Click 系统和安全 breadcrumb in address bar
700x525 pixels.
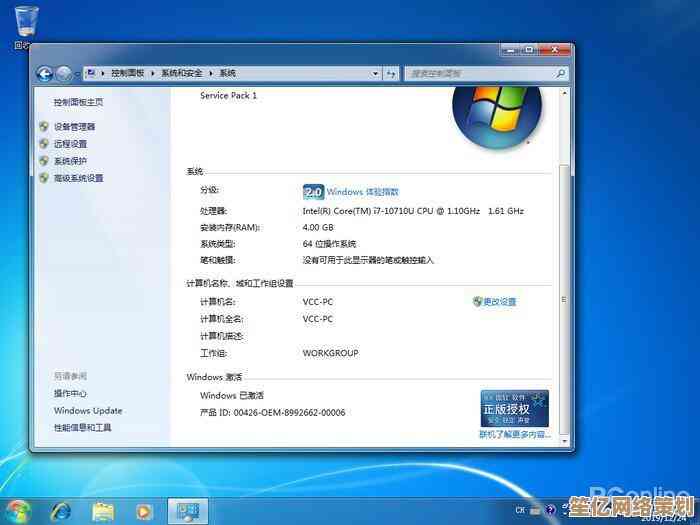(x=181, y=73)
